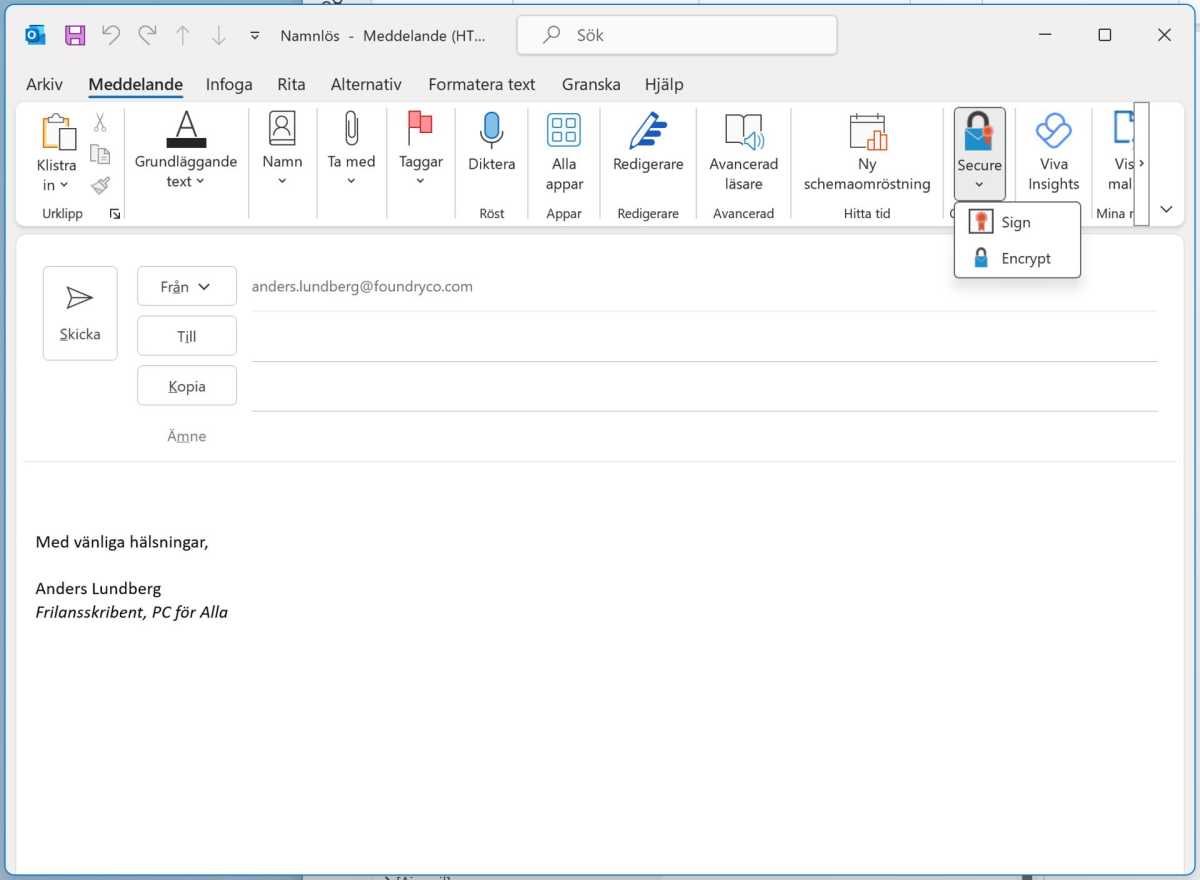
Task: Start dictation with the Diktera microphone
Action: tap(491, 144)
